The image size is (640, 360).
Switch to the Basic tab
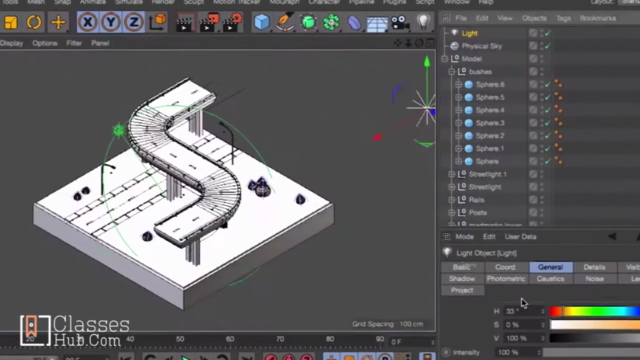pyautogui.click(x=462, y=267)
